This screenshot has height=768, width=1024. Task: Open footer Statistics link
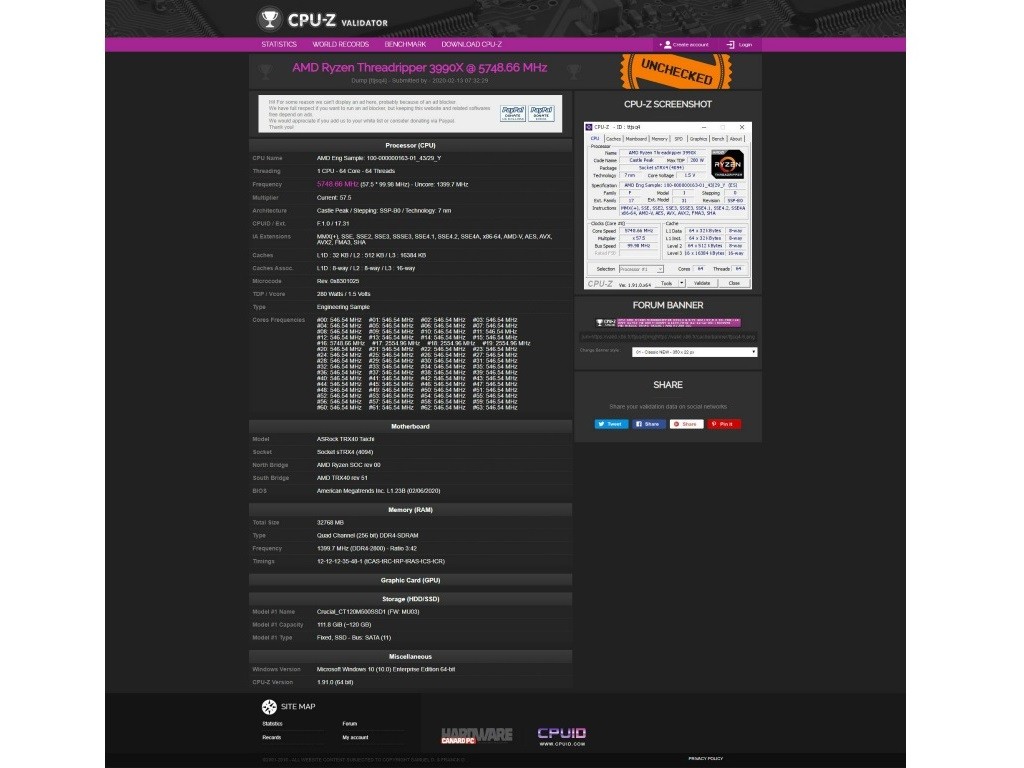pyautogui.click(x=272, y=724)
